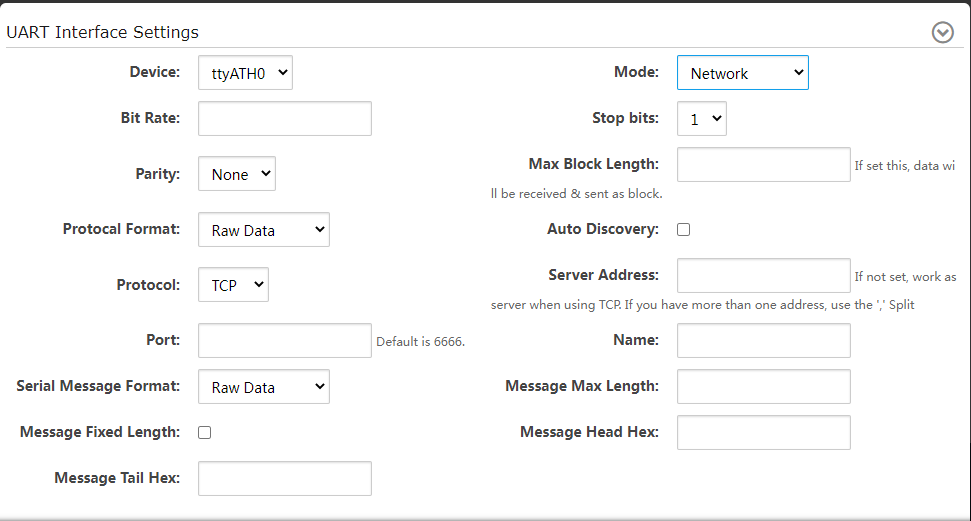Image resolution: width=971 pixels, height=521 pixels.
Task: Collapse the UART Interface Settings panel
Action: point(942,32)
